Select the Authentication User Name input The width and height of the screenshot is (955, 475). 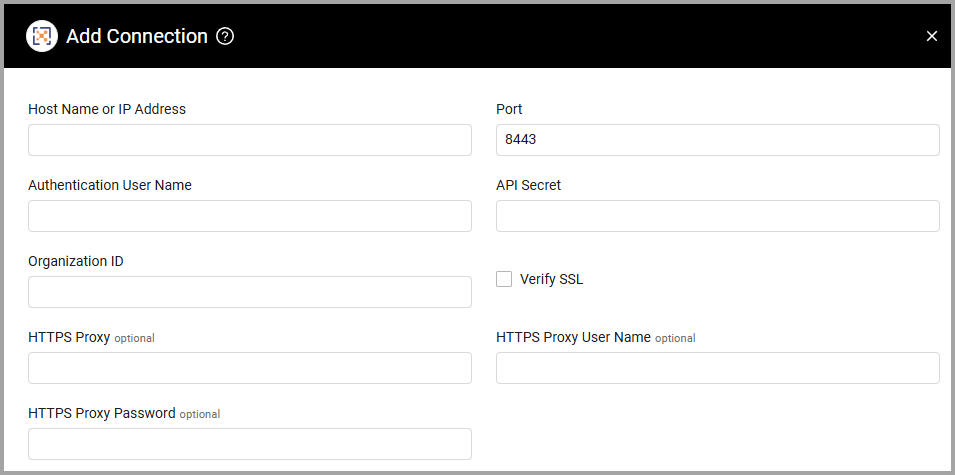(x=250, y=216)
